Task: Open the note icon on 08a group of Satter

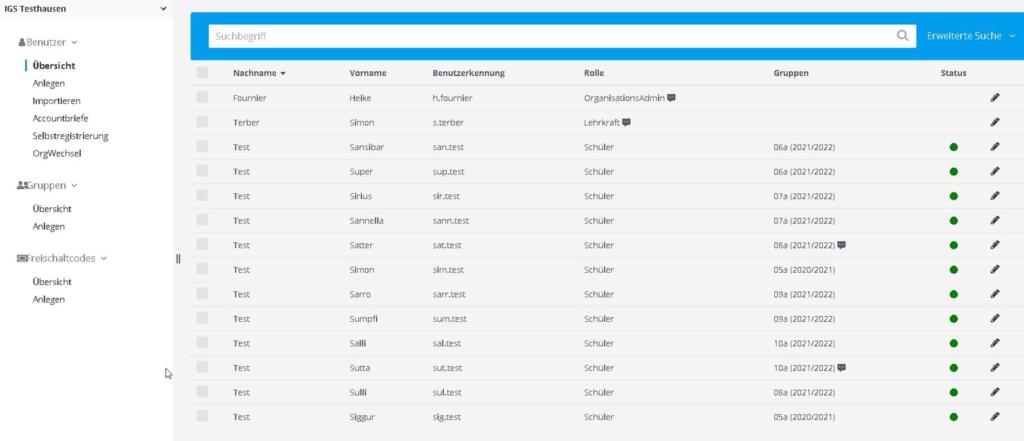Action: point(842,245)
